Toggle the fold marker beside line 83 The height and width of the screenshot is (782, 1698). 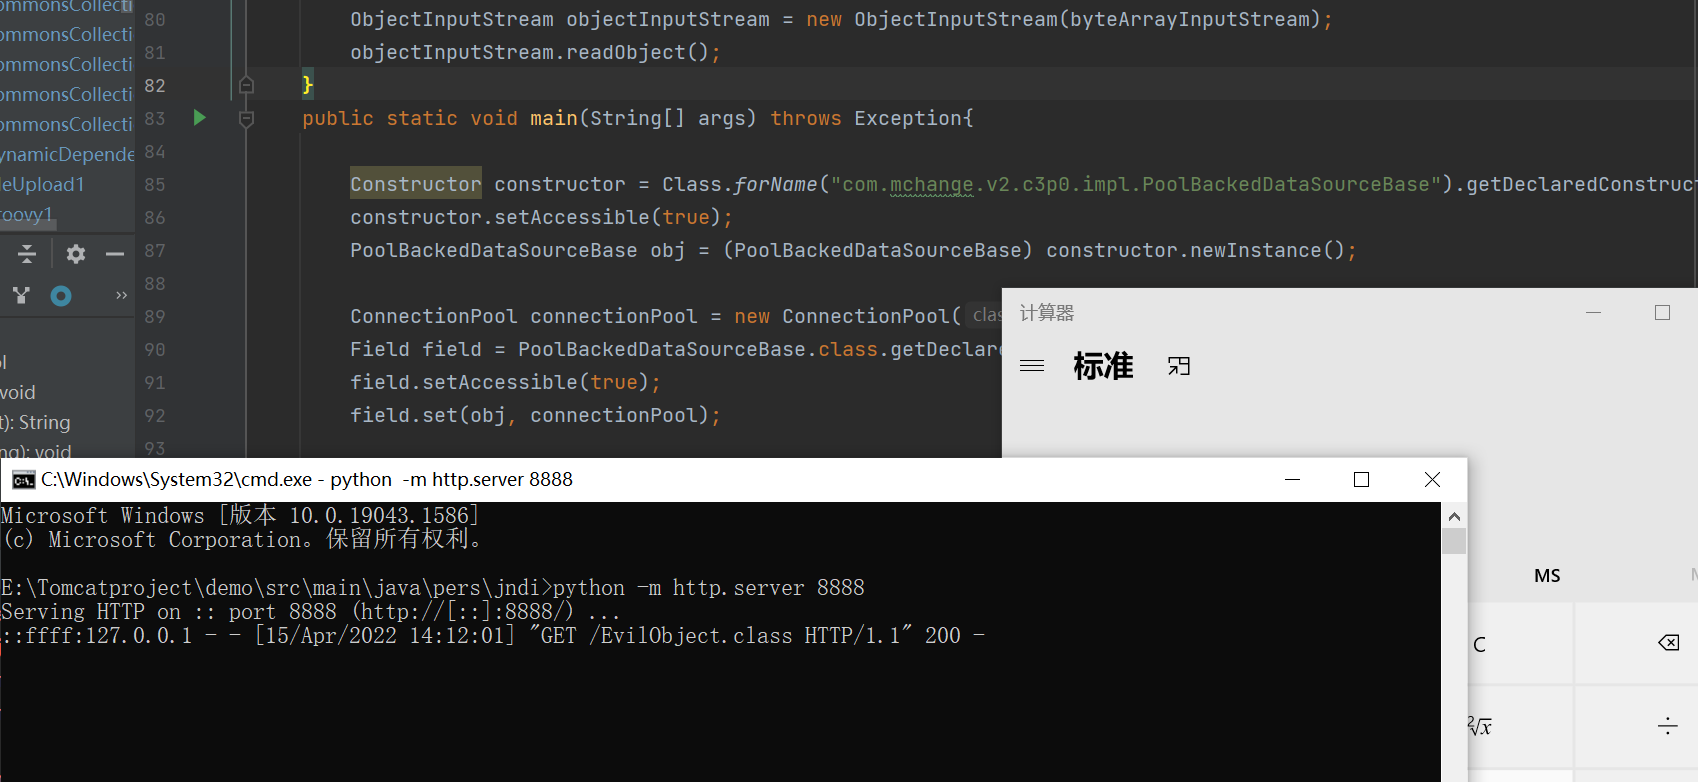tap(246, 119)
